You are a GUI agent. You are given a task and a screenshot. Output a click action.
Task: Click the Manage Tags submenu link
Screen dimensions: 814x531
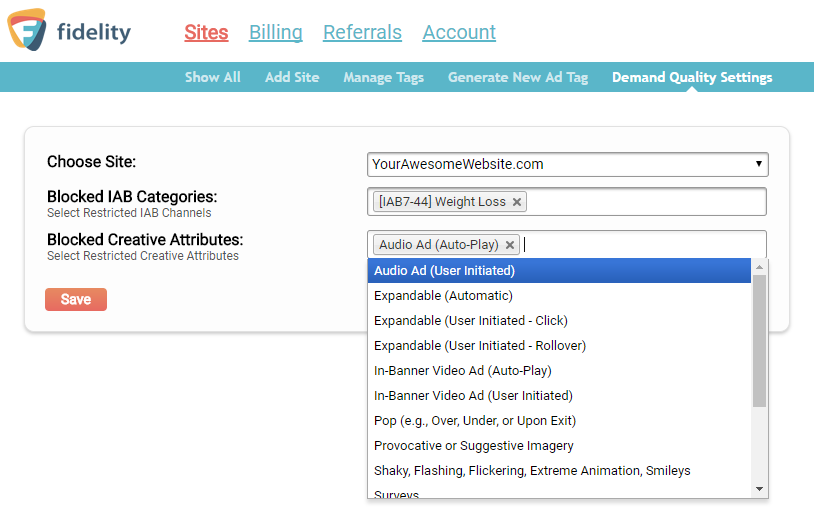pyautogui.click(x=384, y=77)
